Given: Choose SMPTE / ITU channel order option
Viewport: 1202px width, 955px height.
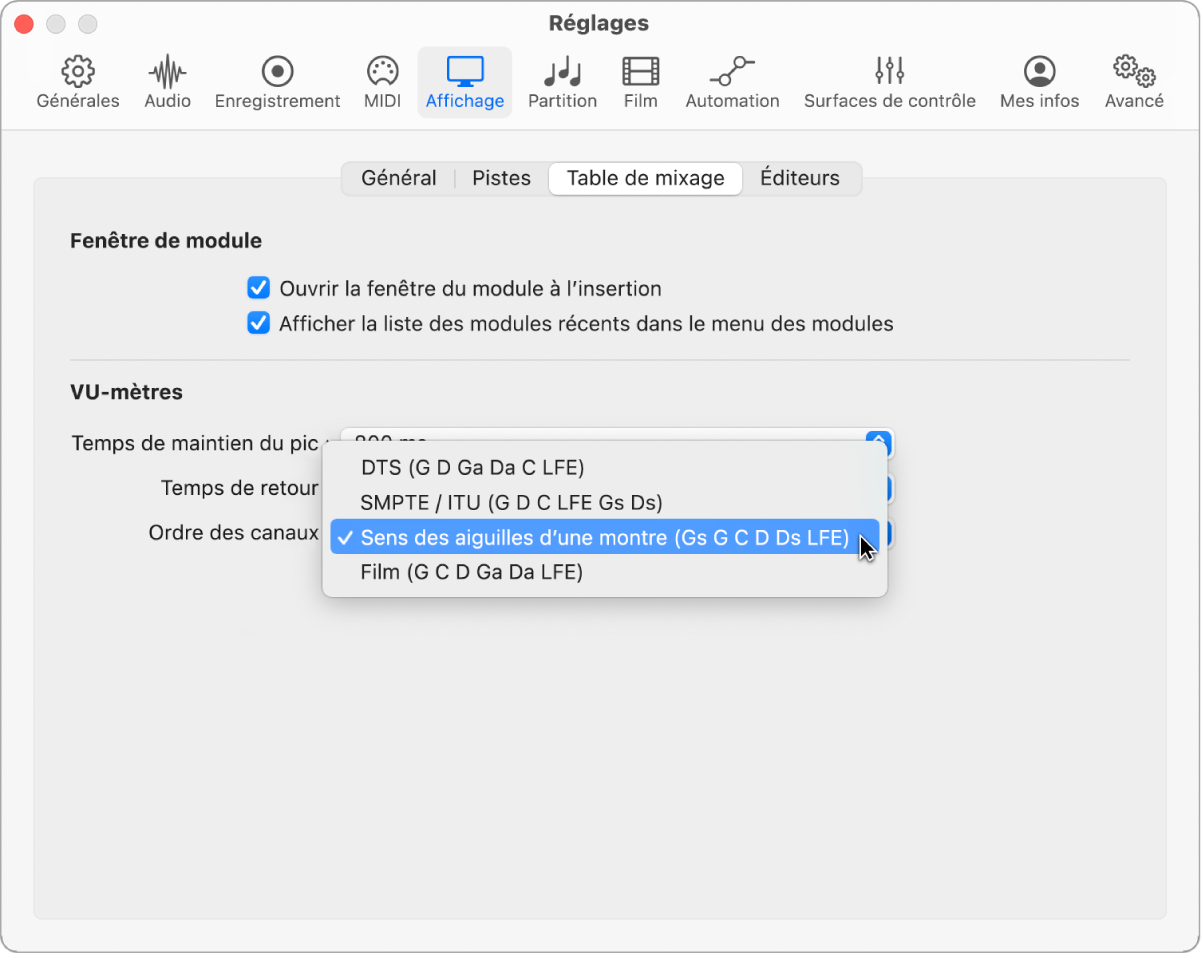Looking at the screenshot, I should point(511,503).
